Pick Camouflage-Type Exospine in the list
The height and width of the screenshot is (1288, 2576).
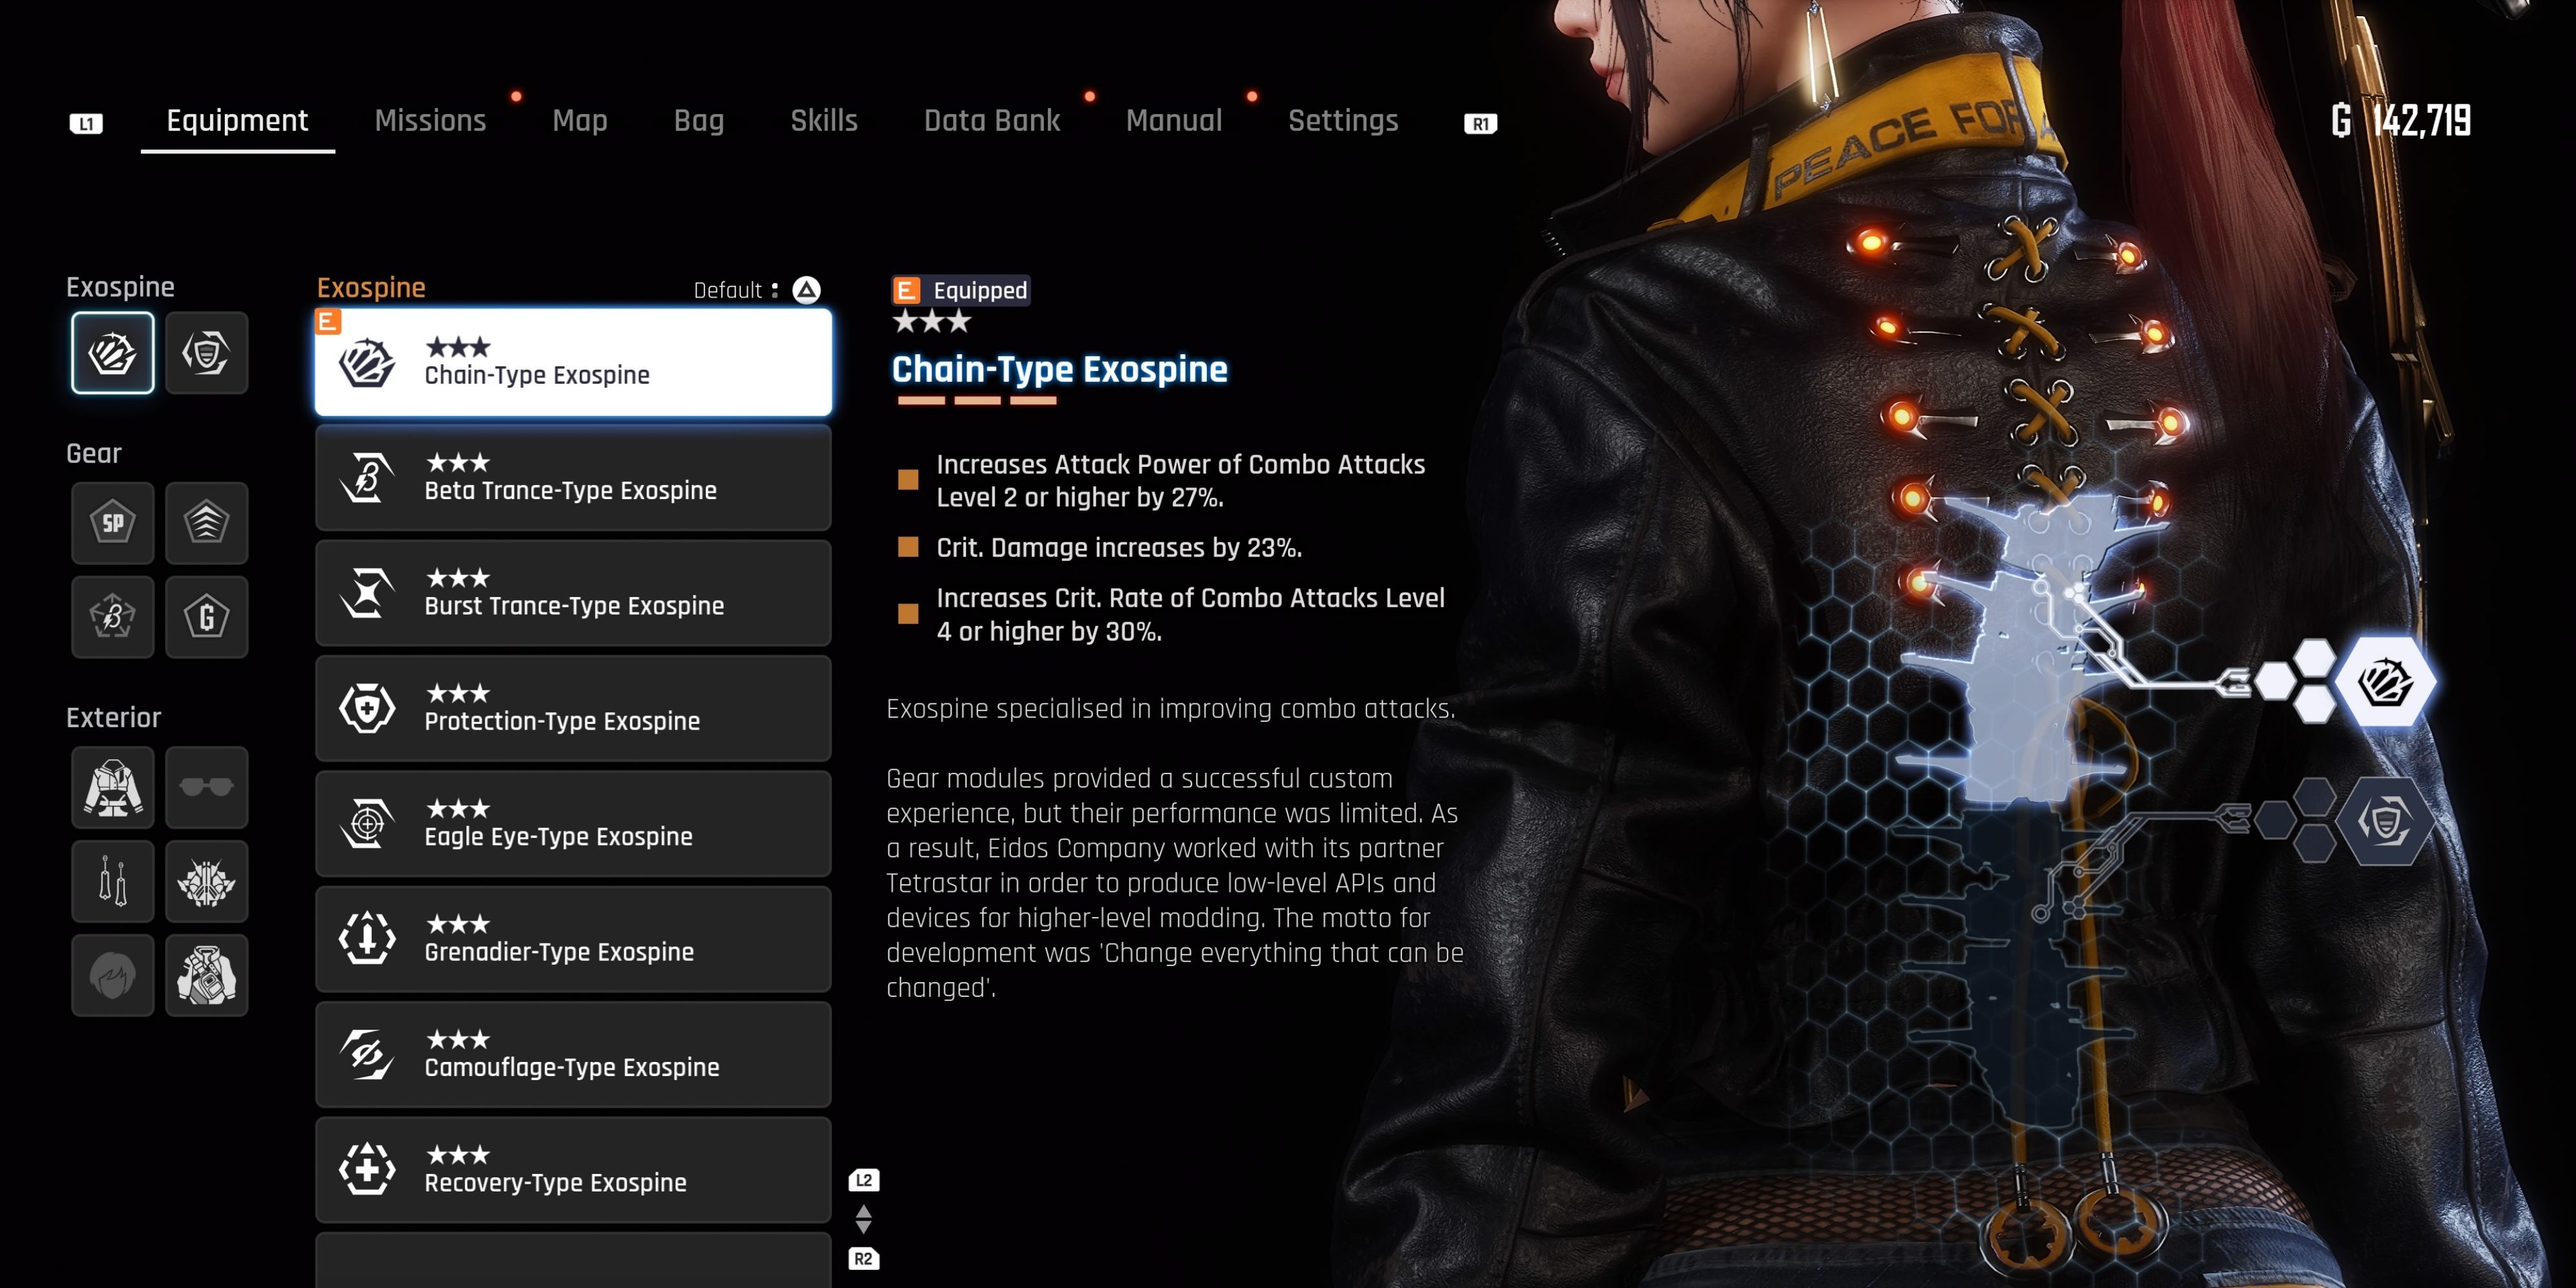tap(573, 1054)
